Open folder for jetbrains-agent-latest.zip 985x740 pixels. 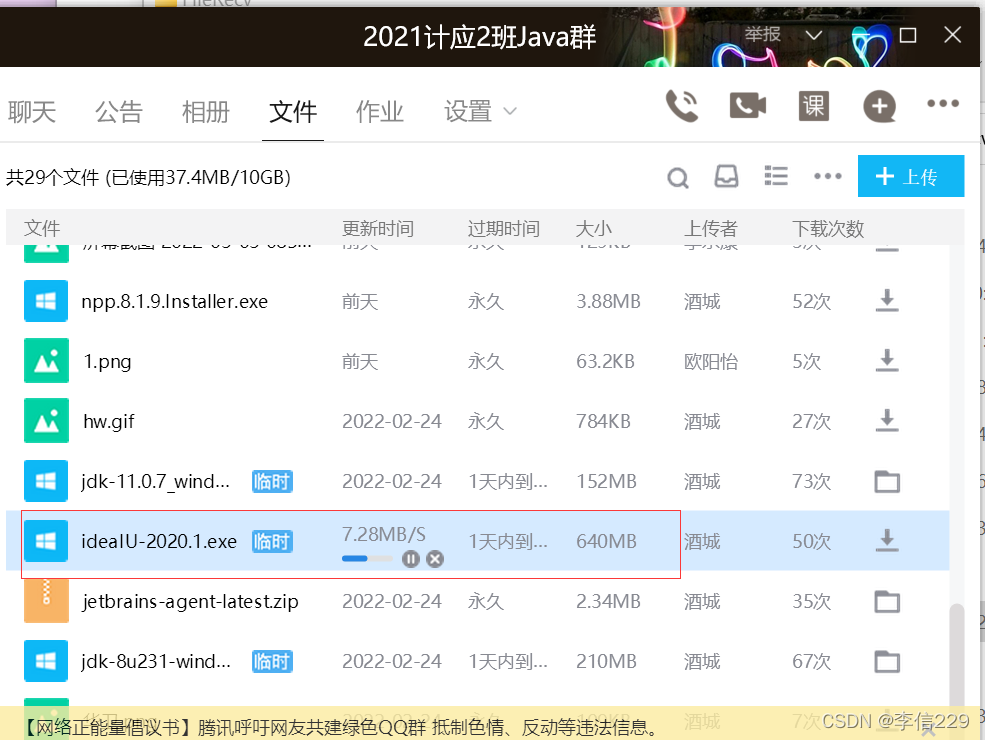click(887, 602)
